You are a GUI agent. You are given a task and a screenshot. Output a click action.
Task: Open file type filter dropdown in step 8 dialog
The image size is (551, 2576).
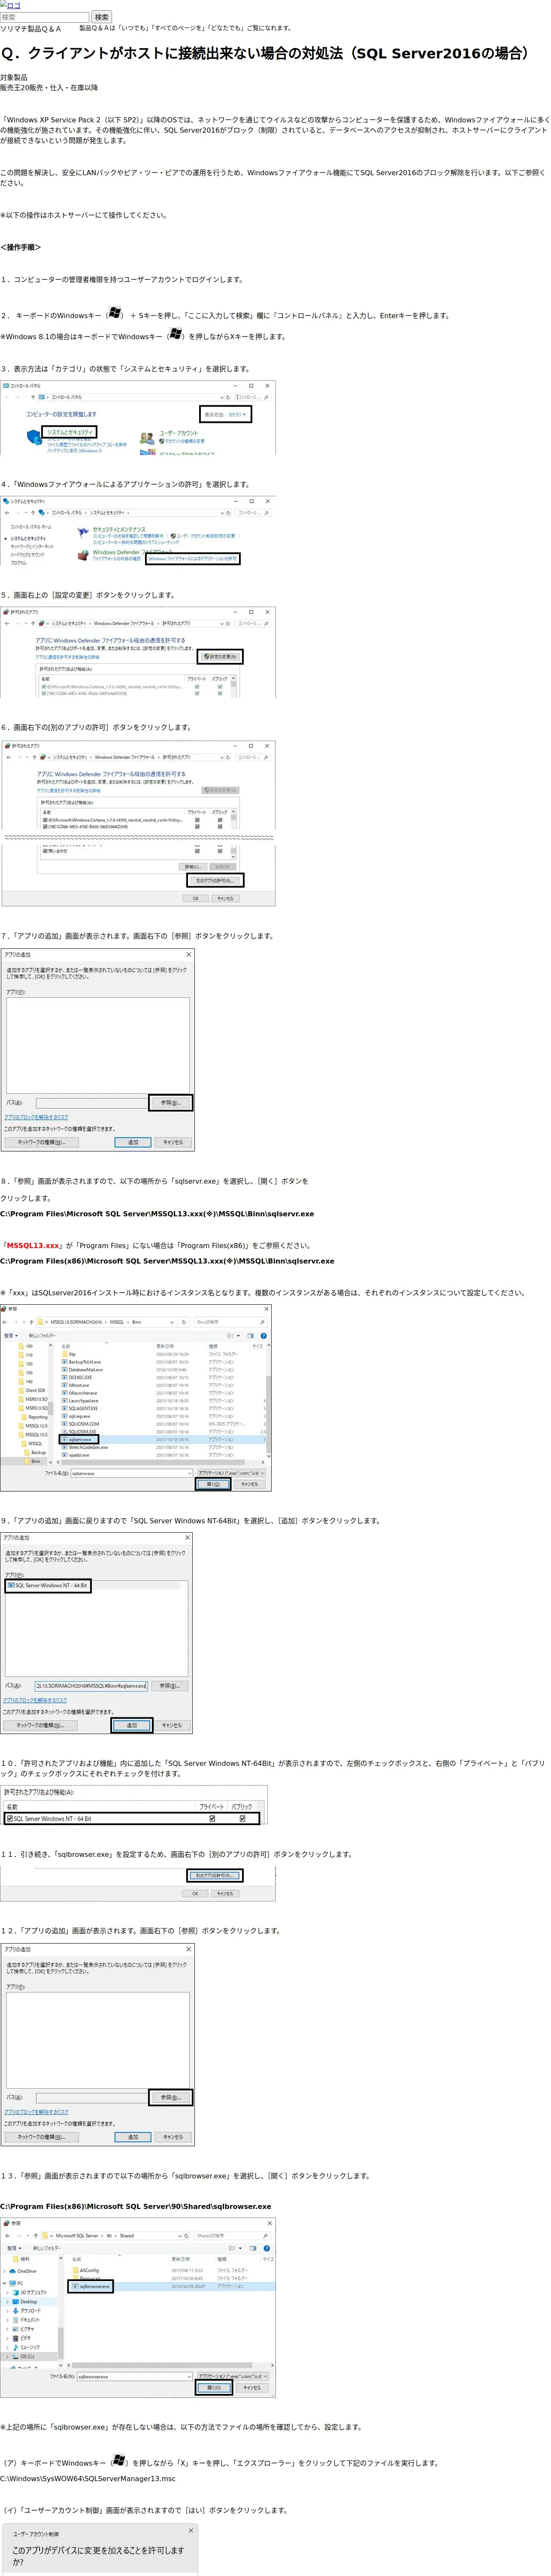coord(230,1473)
